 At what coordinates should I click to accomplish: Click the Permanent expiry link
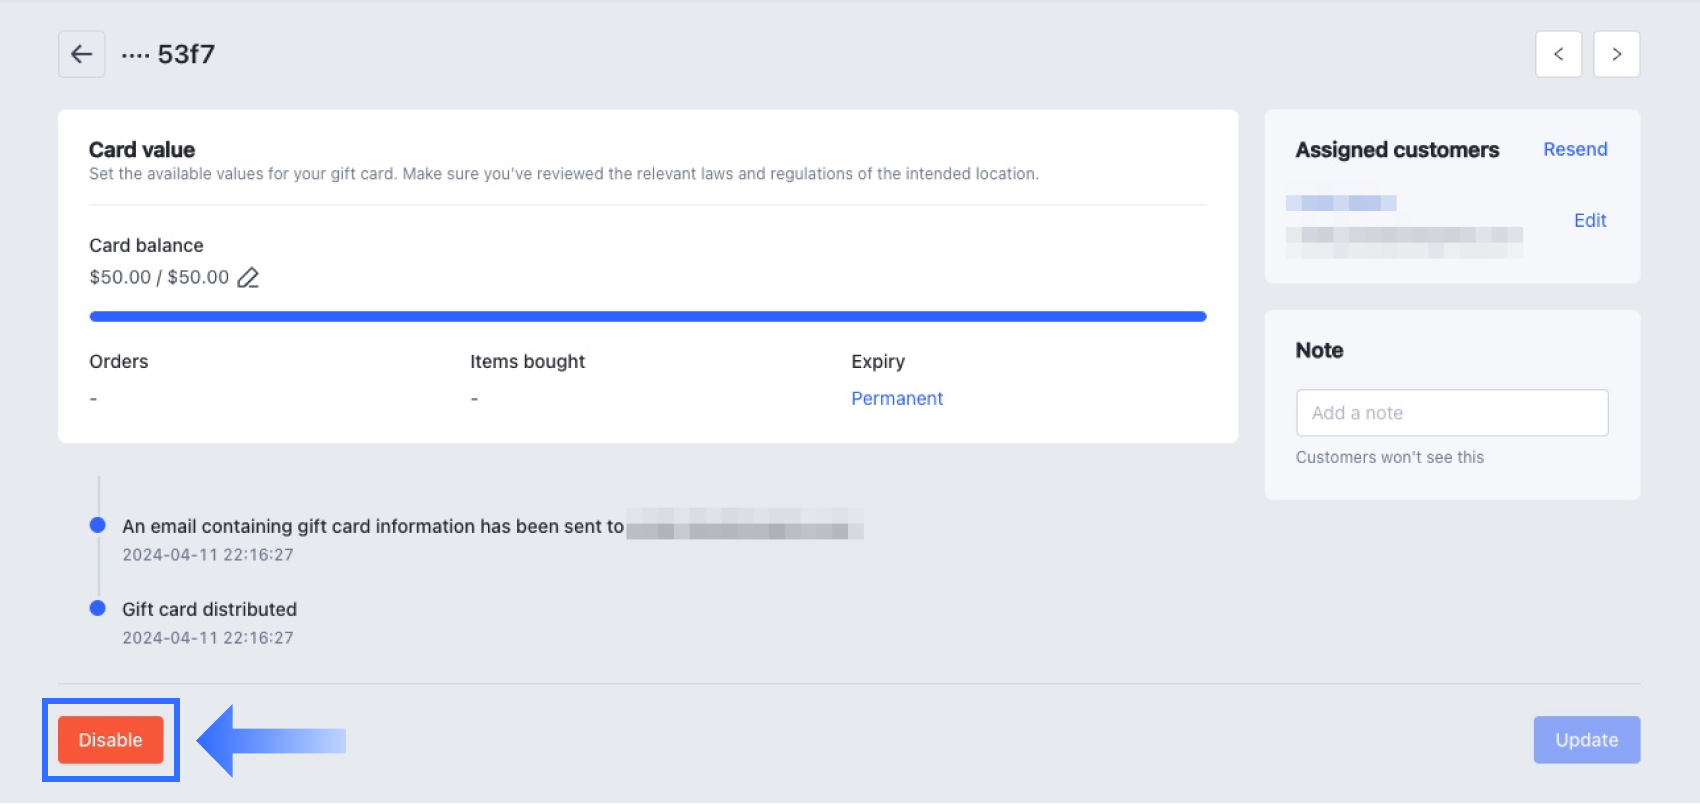pos(897,398)
